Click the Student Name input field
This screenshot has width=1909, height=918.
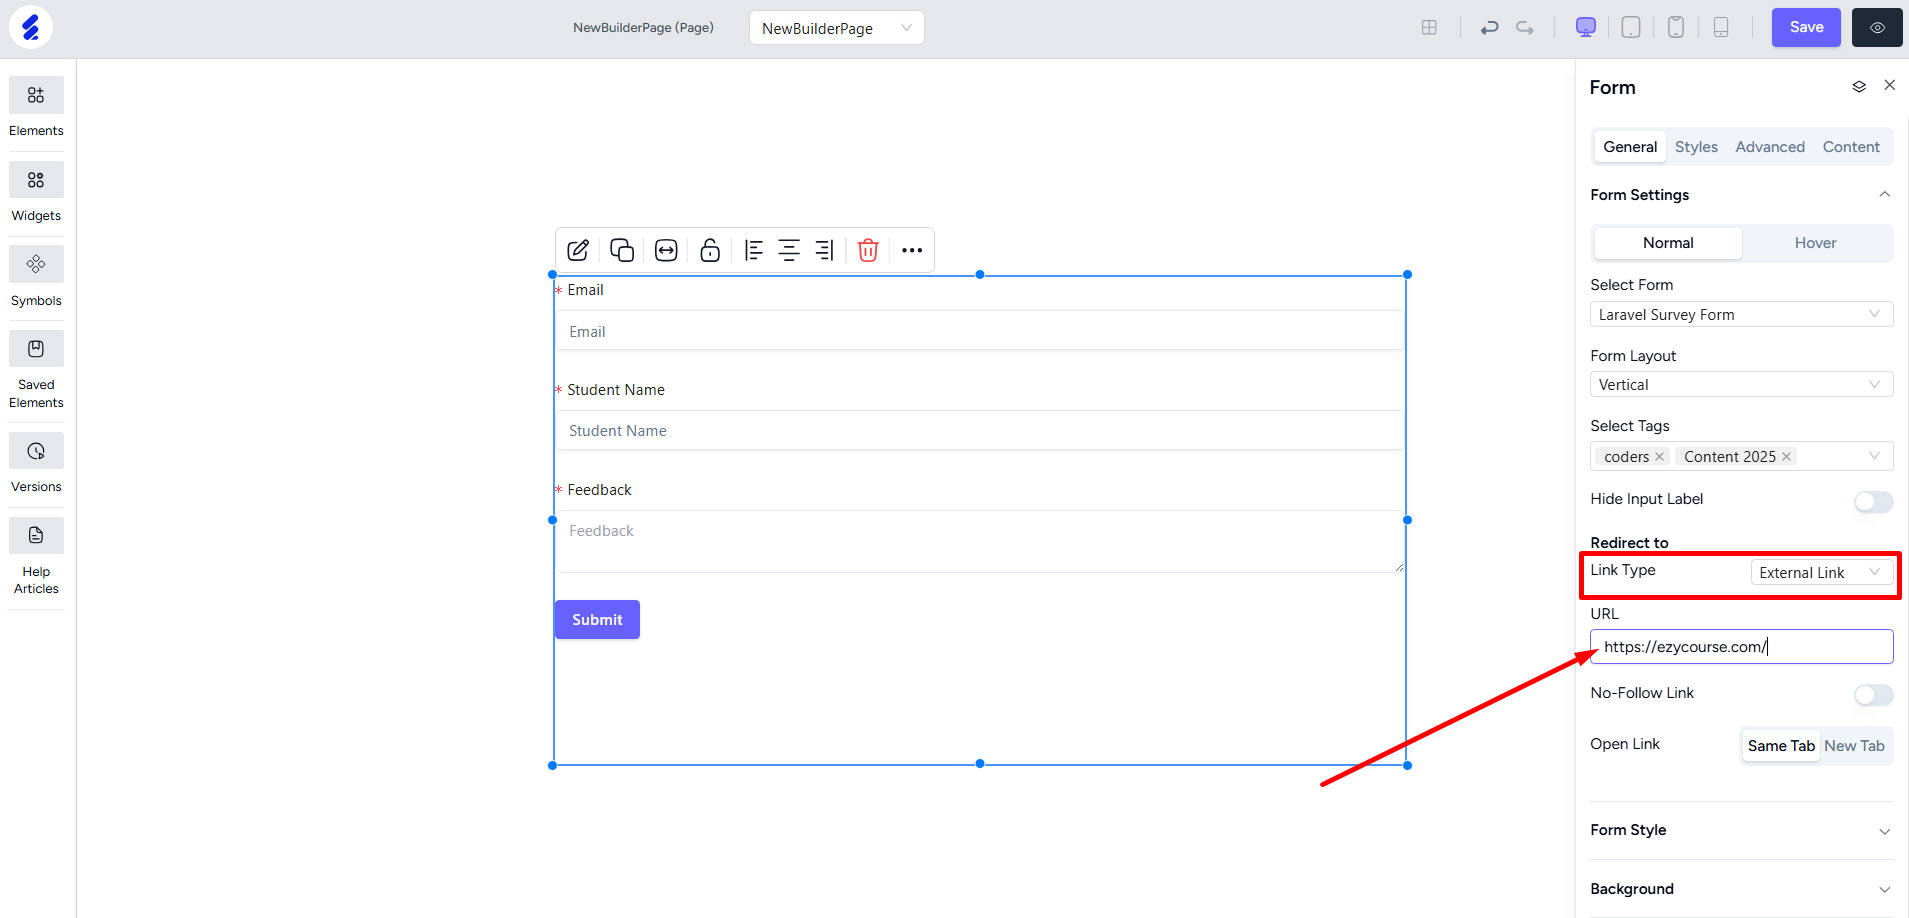click(980, 431)
